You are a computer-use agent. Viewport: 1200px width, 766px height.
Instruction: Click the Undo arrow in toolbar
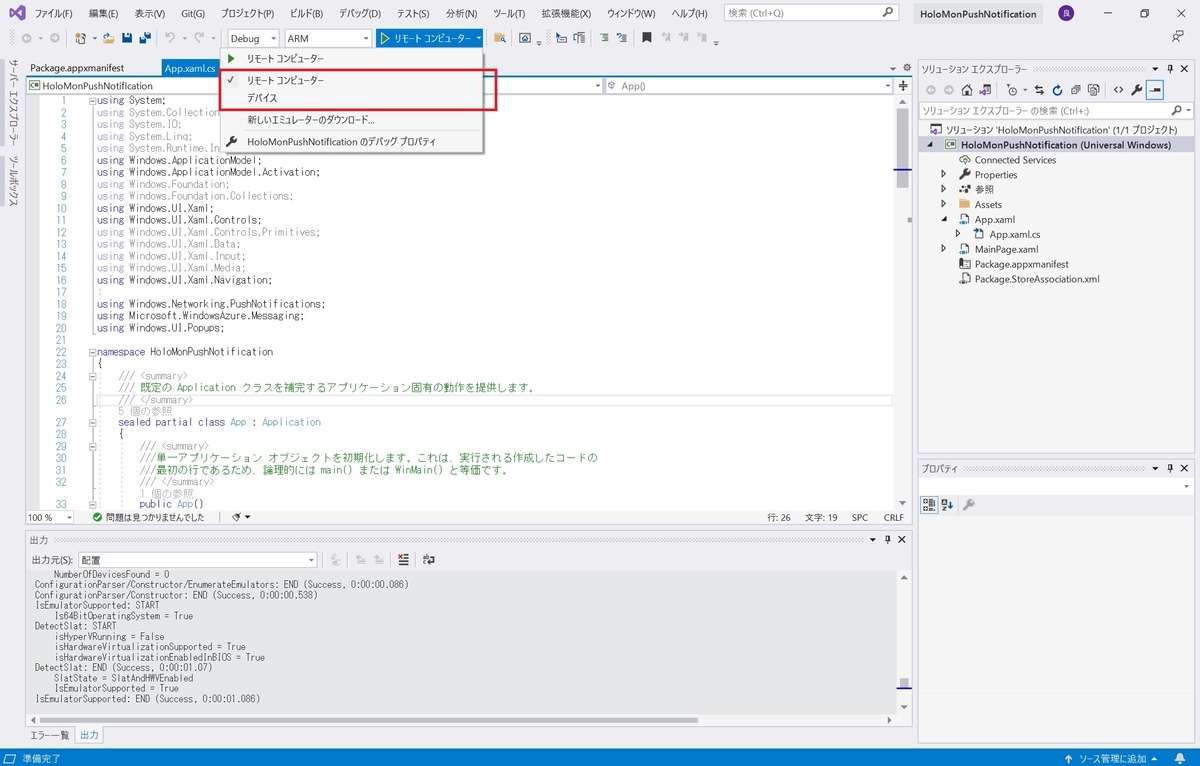(170, 38)
